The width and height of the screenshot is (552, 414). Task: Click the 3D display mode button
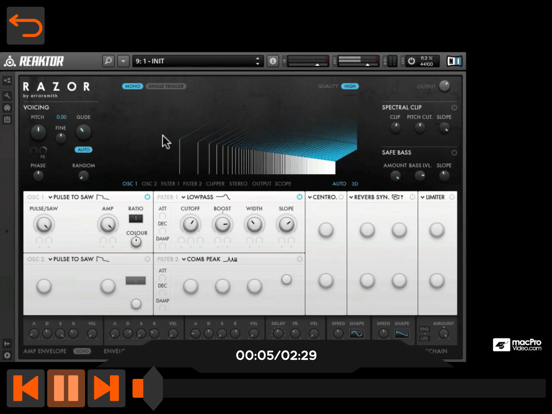point(355,184)
